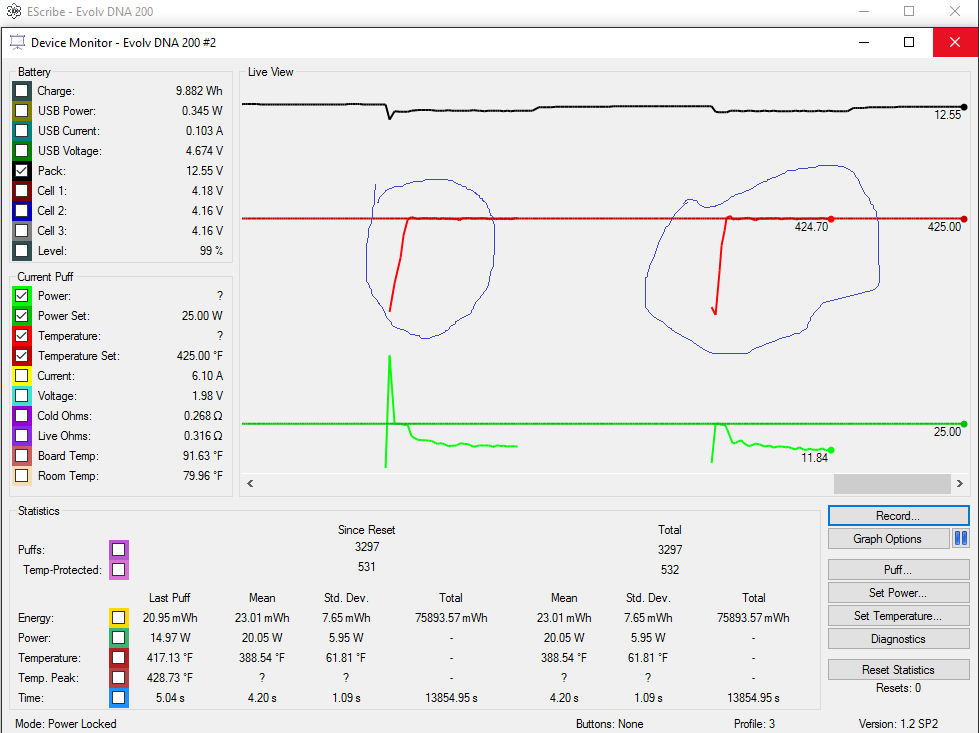Open the Diagnostics button
979x733 pixels.
coord(898,639)
